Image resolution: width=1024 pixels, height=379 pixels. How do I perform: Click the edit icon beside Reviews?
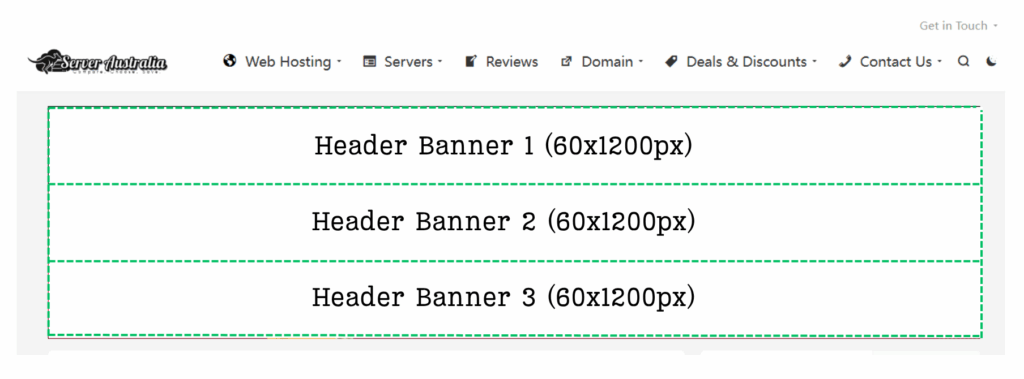point(471,61)
